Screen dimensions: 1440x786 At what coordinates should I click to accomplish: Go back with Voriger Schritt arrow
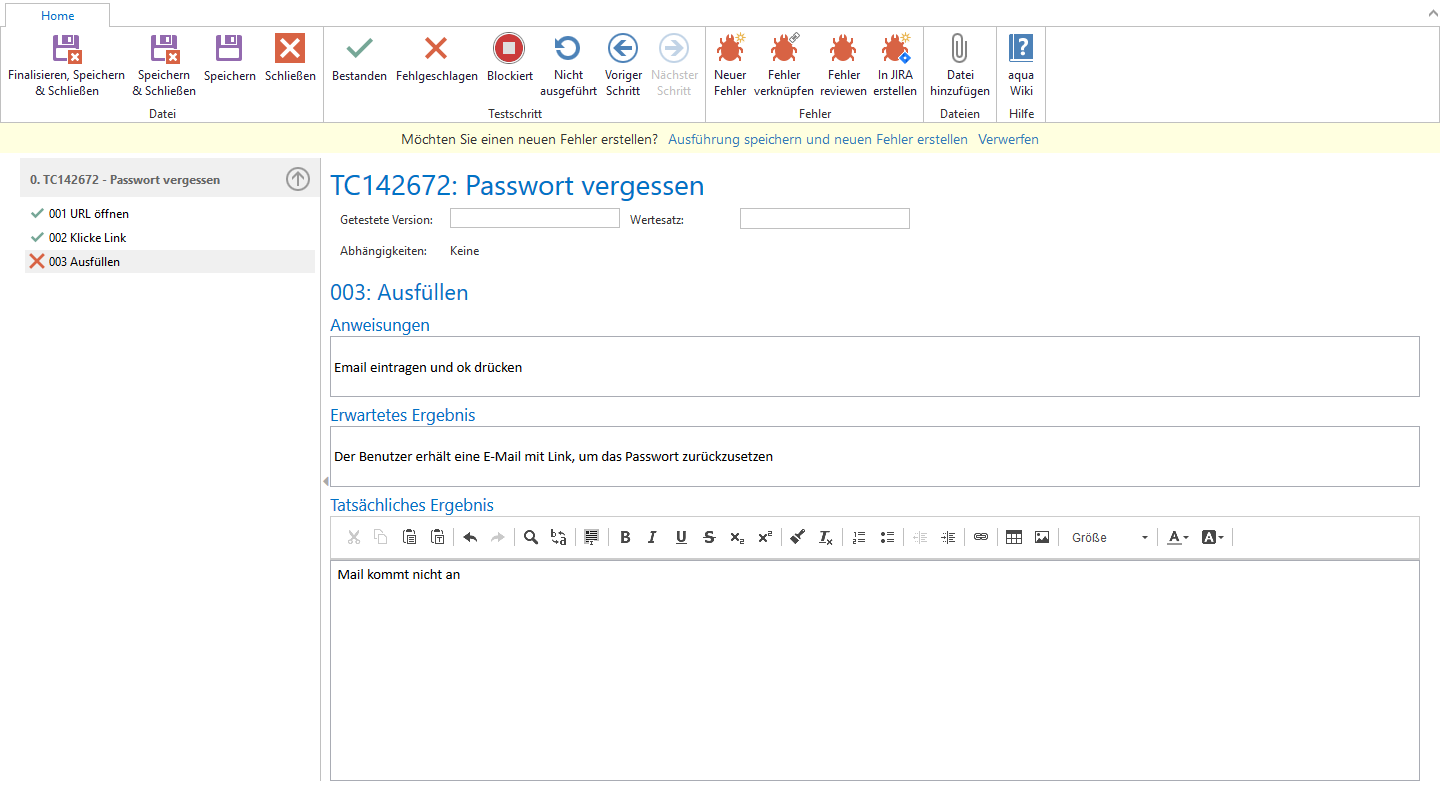tap(623, 65)
